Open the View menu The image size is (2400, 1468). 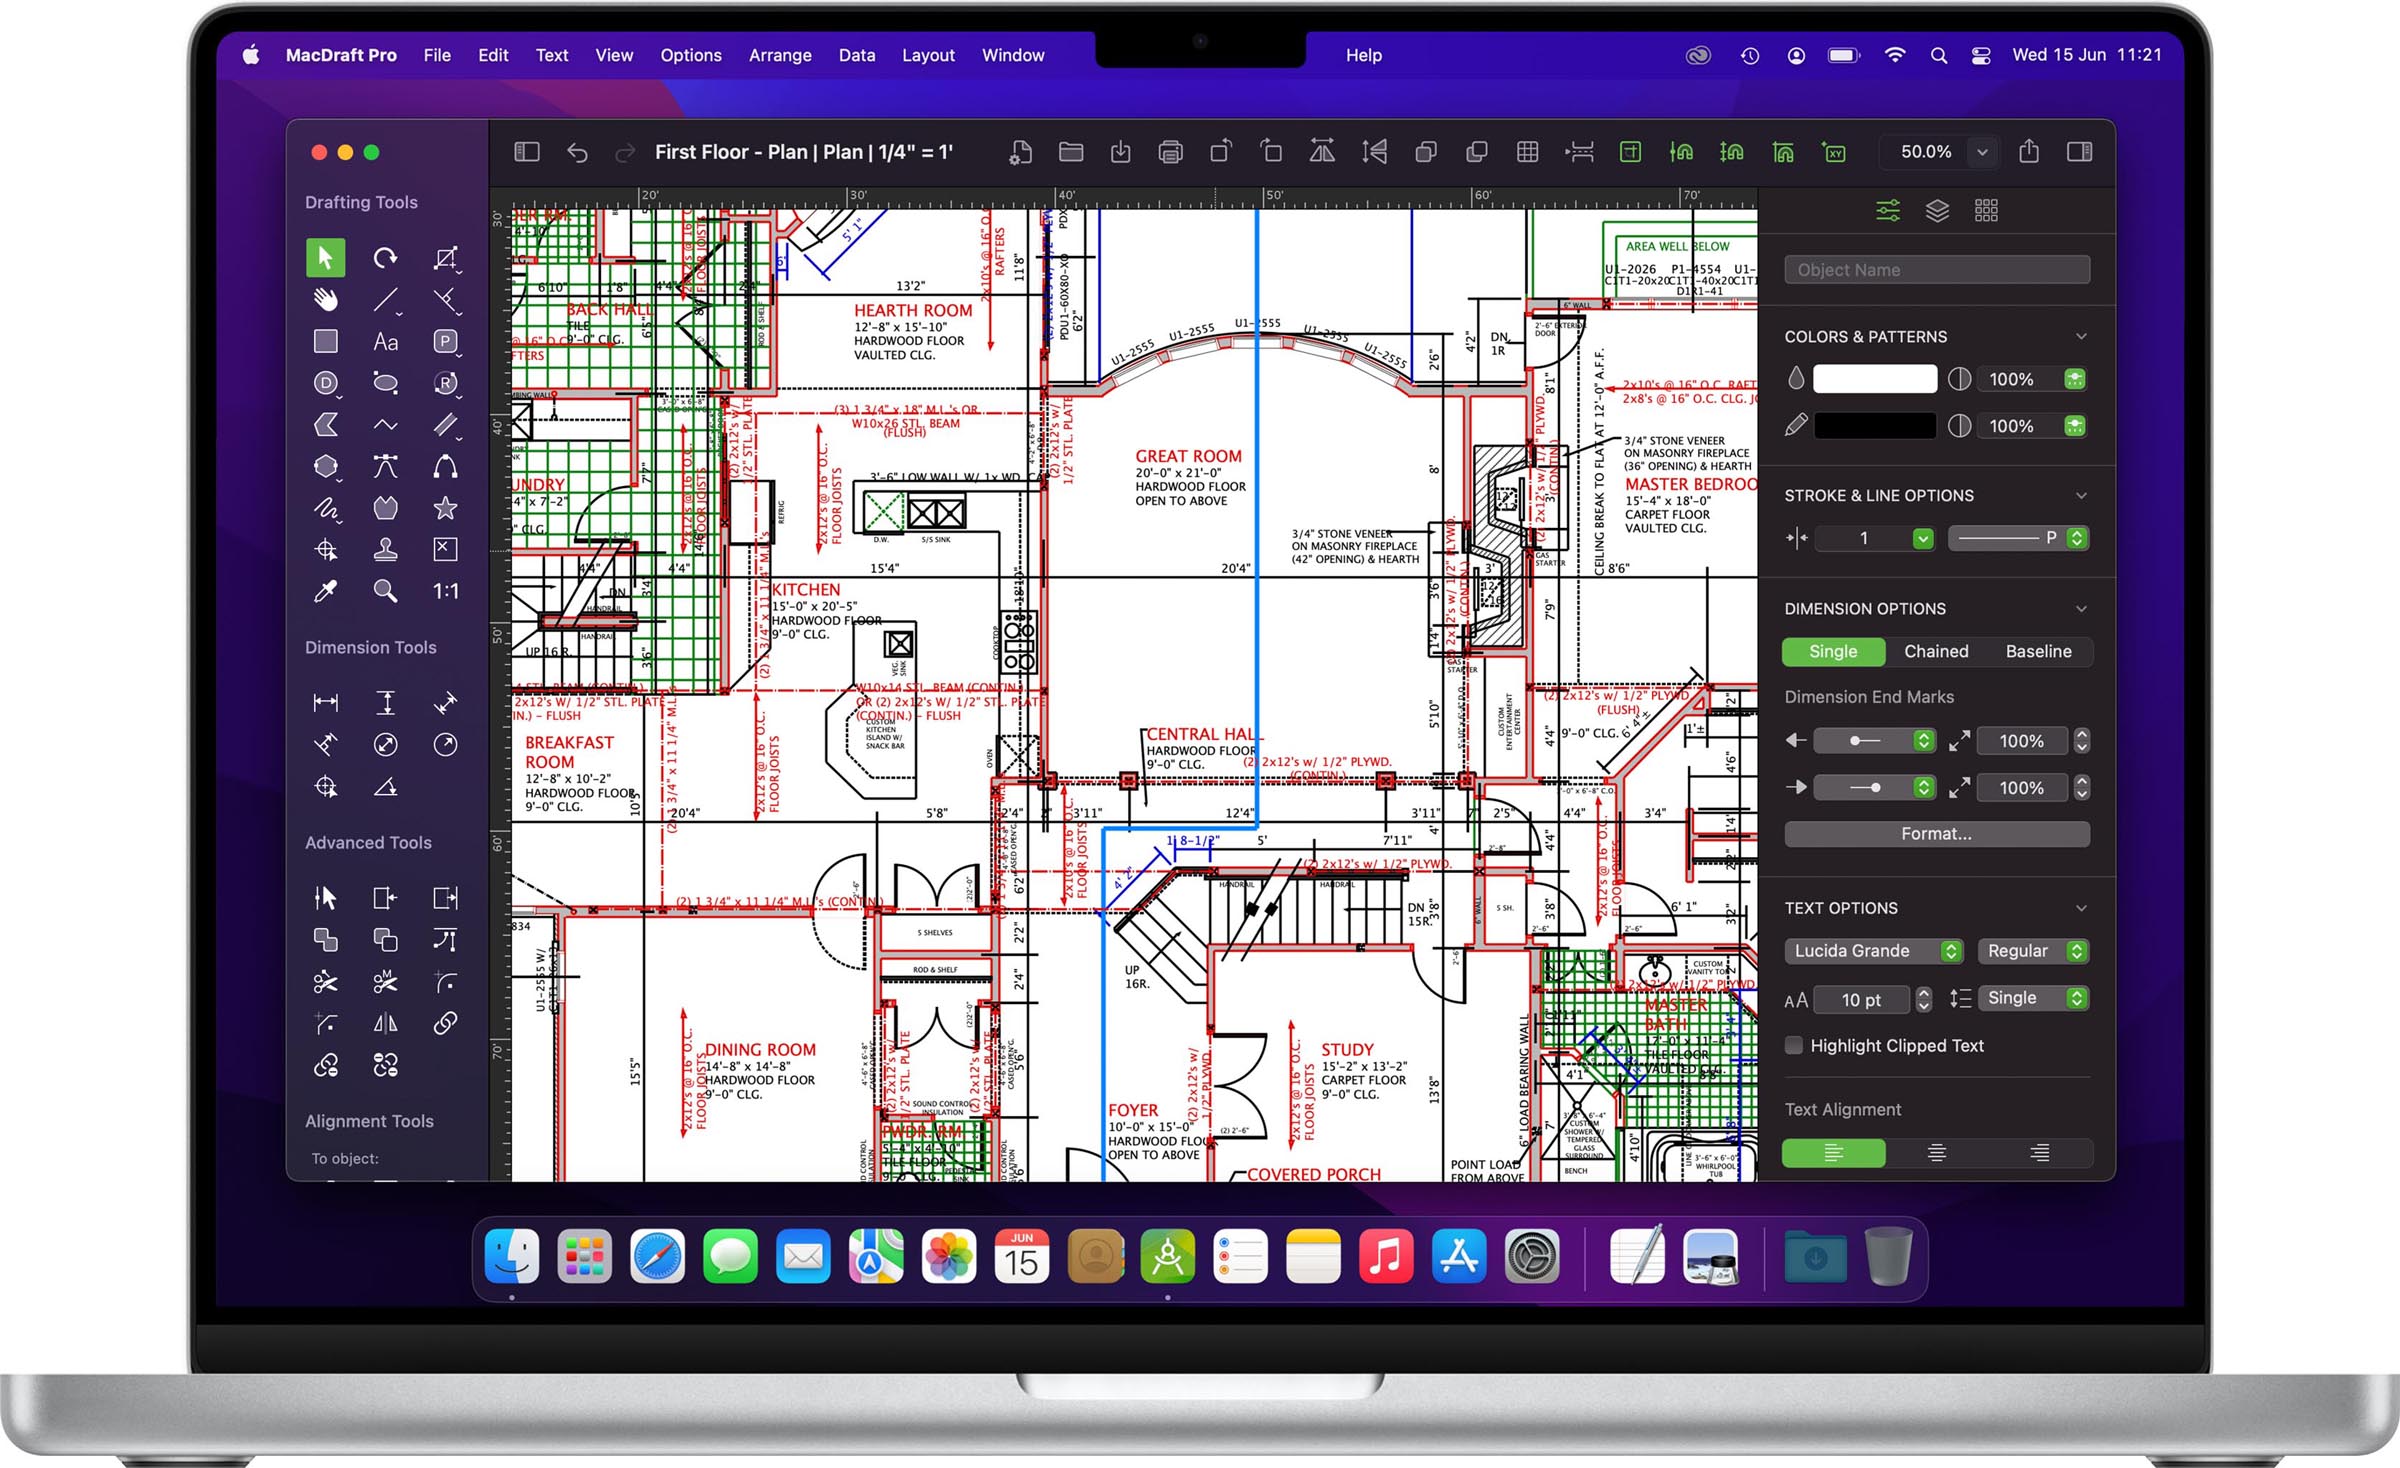click(612, 55)
